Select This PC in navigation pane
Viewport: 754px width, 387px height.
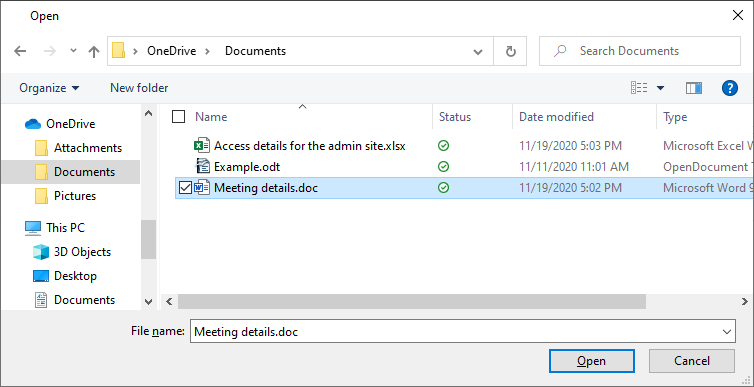65,228
